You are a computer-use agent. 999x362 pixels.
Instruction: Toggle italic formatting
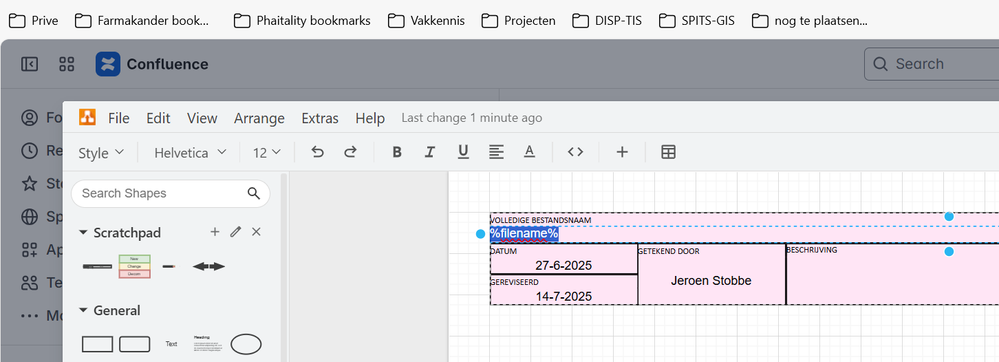pos(430,152)
